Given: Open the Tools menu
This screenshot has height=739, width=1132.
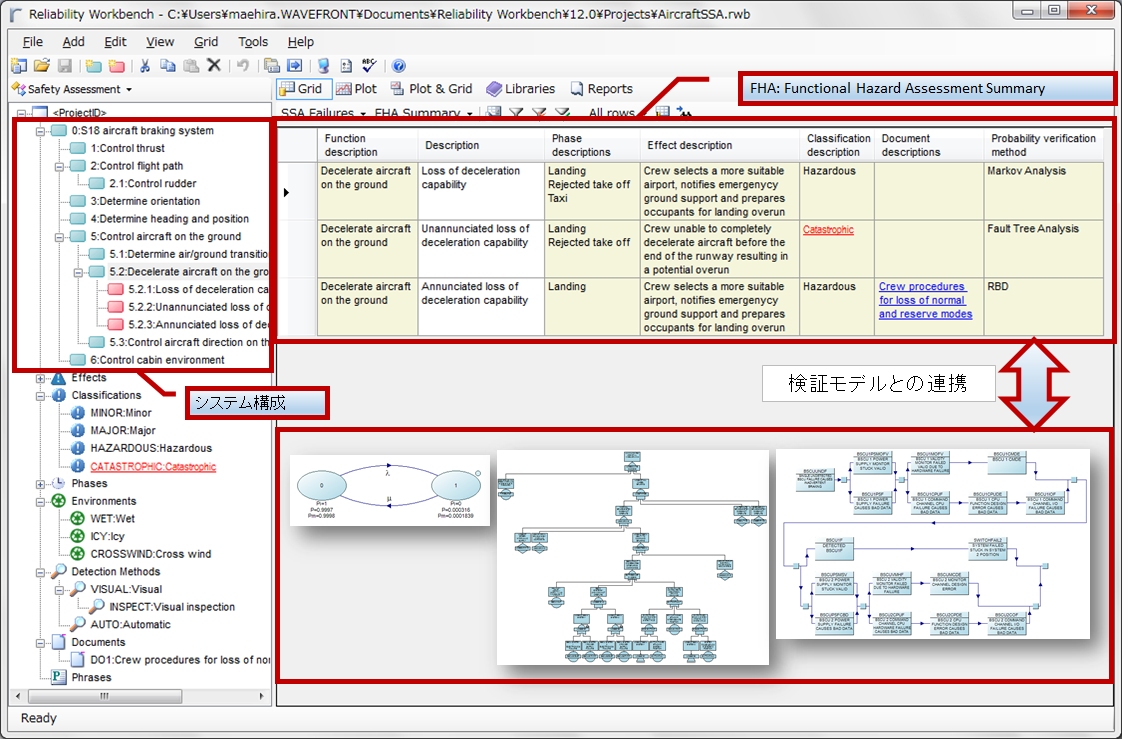Looking at the screenshot, I should pos(253,42).
